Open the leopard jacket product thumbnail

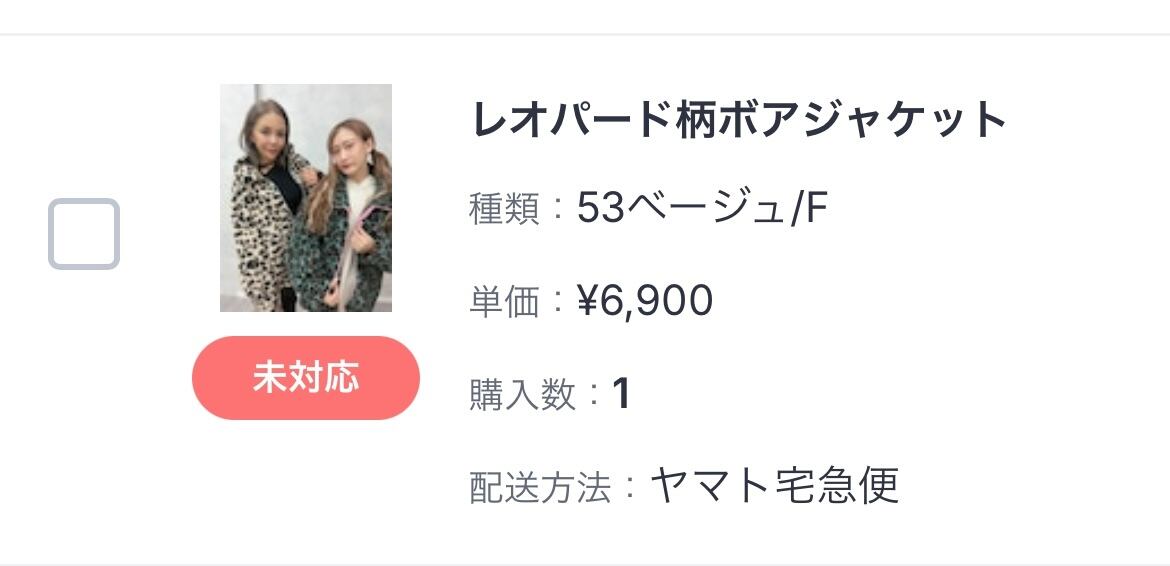point(306,198)
